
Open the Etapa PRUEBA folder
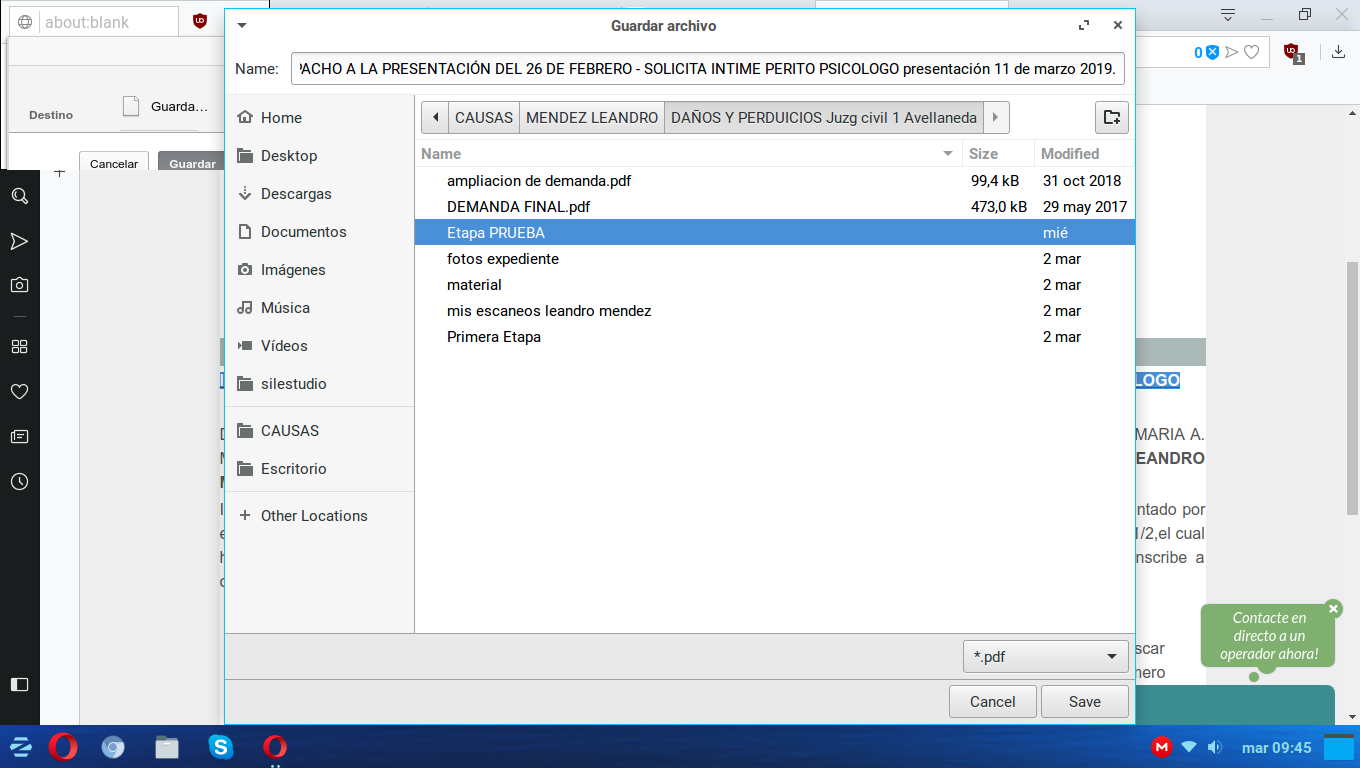(x=496, y=233)
